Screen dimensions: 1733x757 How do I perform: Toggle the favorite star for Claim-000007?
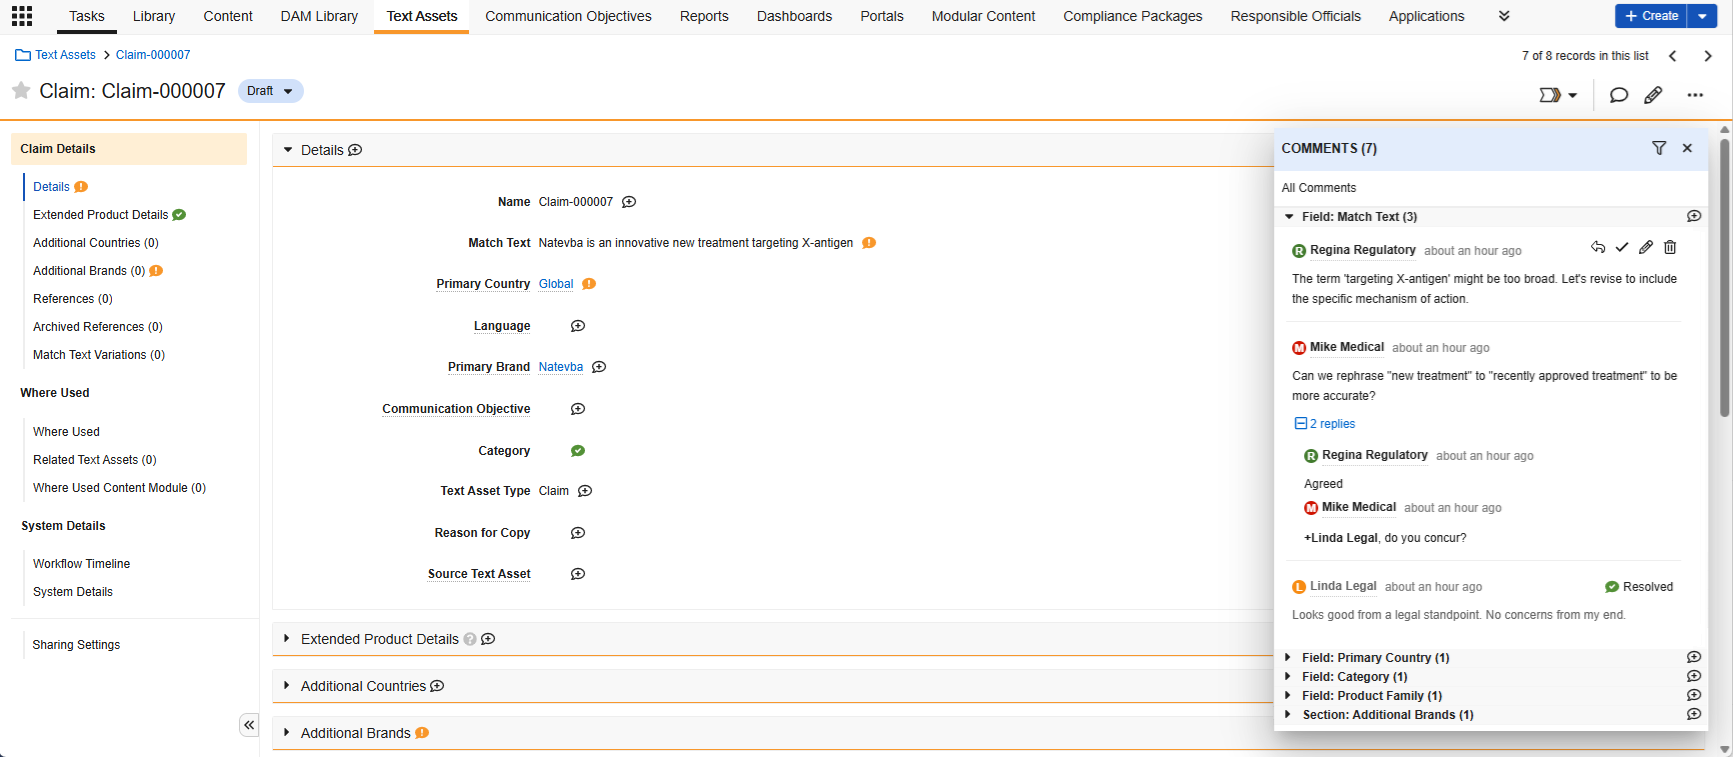pos(21,91)
